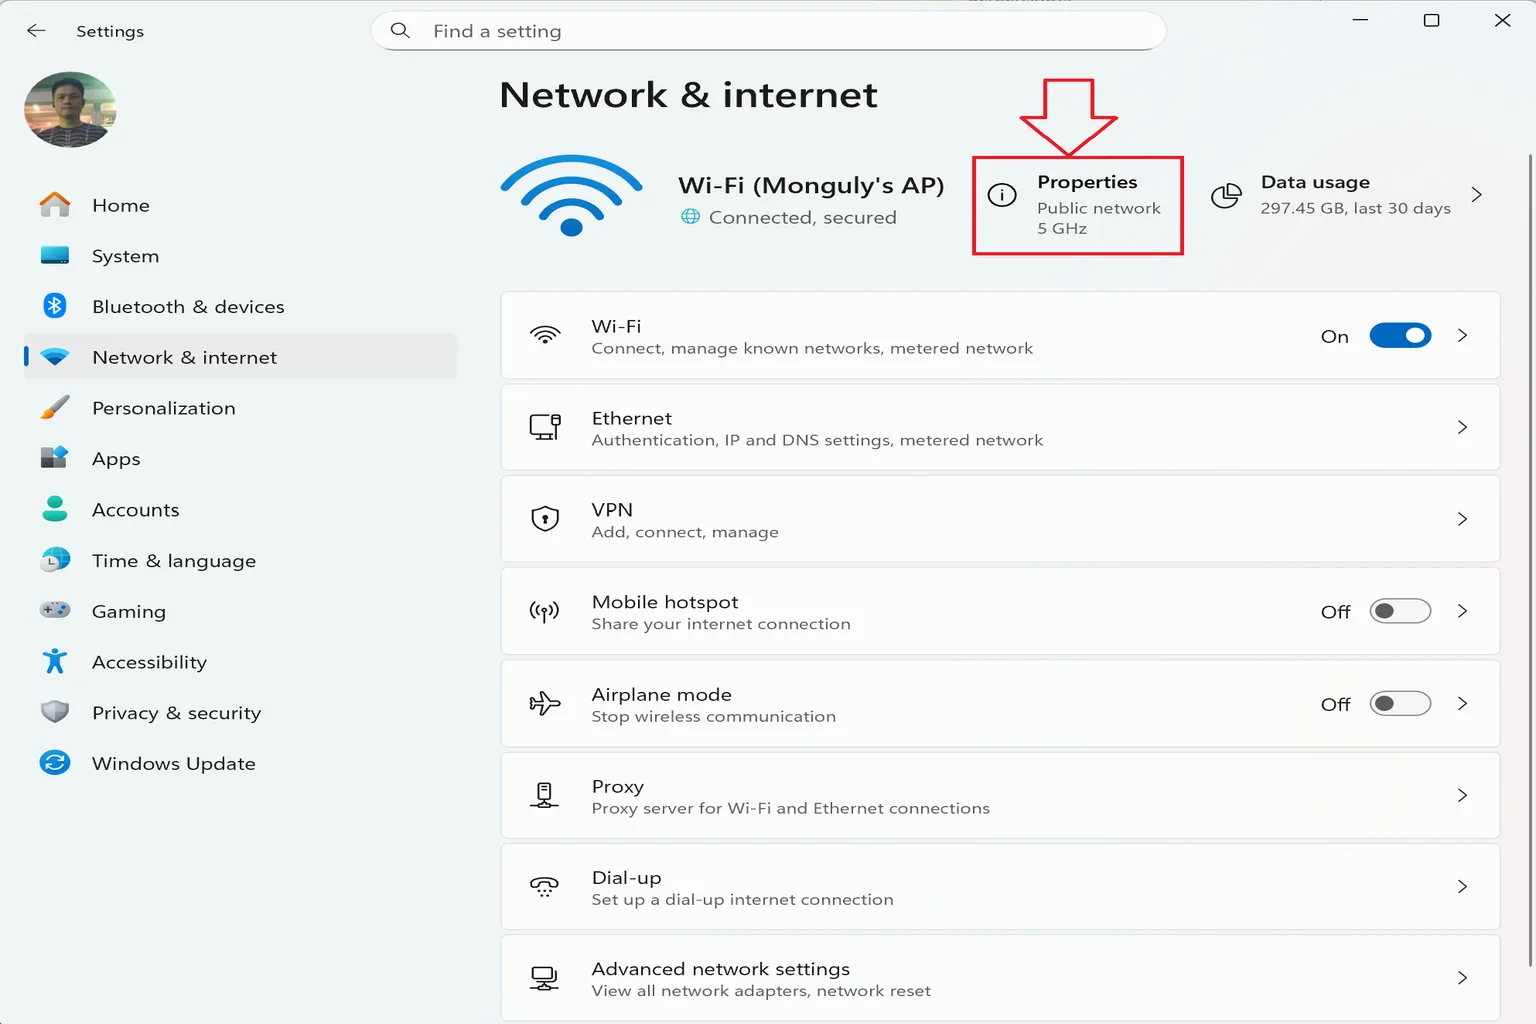
Task: Select Bluetooth & devices category
Action: (240, 306)
